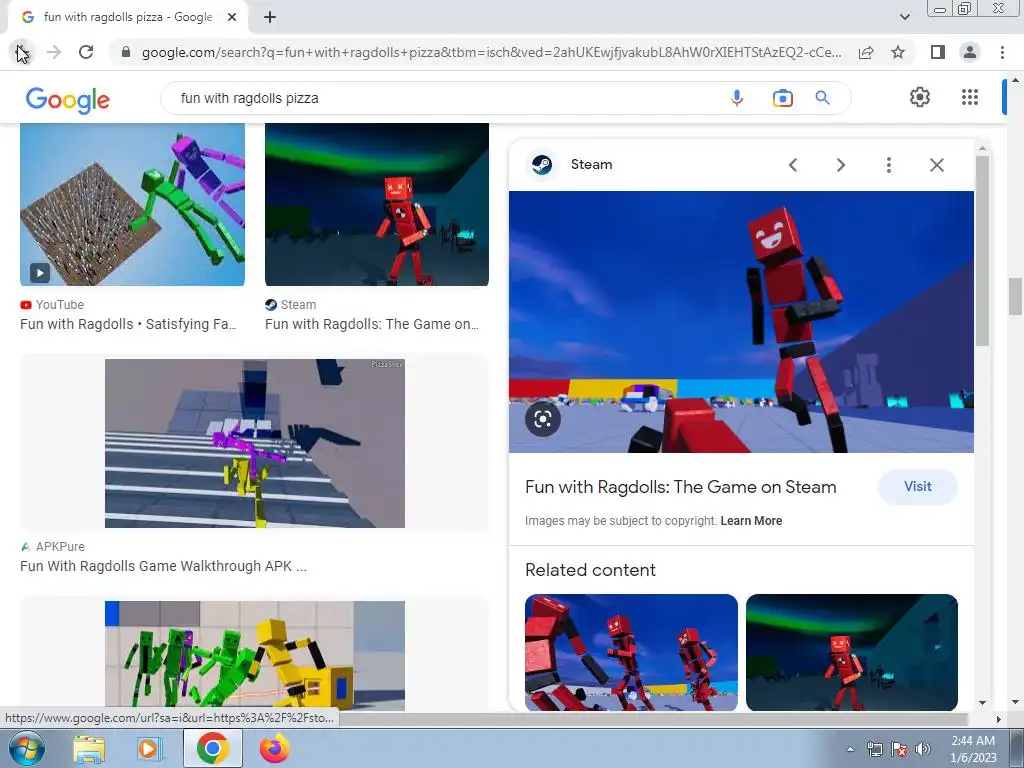
Task: Launch Firefox from the taskbar
Action: pos(274,749)
